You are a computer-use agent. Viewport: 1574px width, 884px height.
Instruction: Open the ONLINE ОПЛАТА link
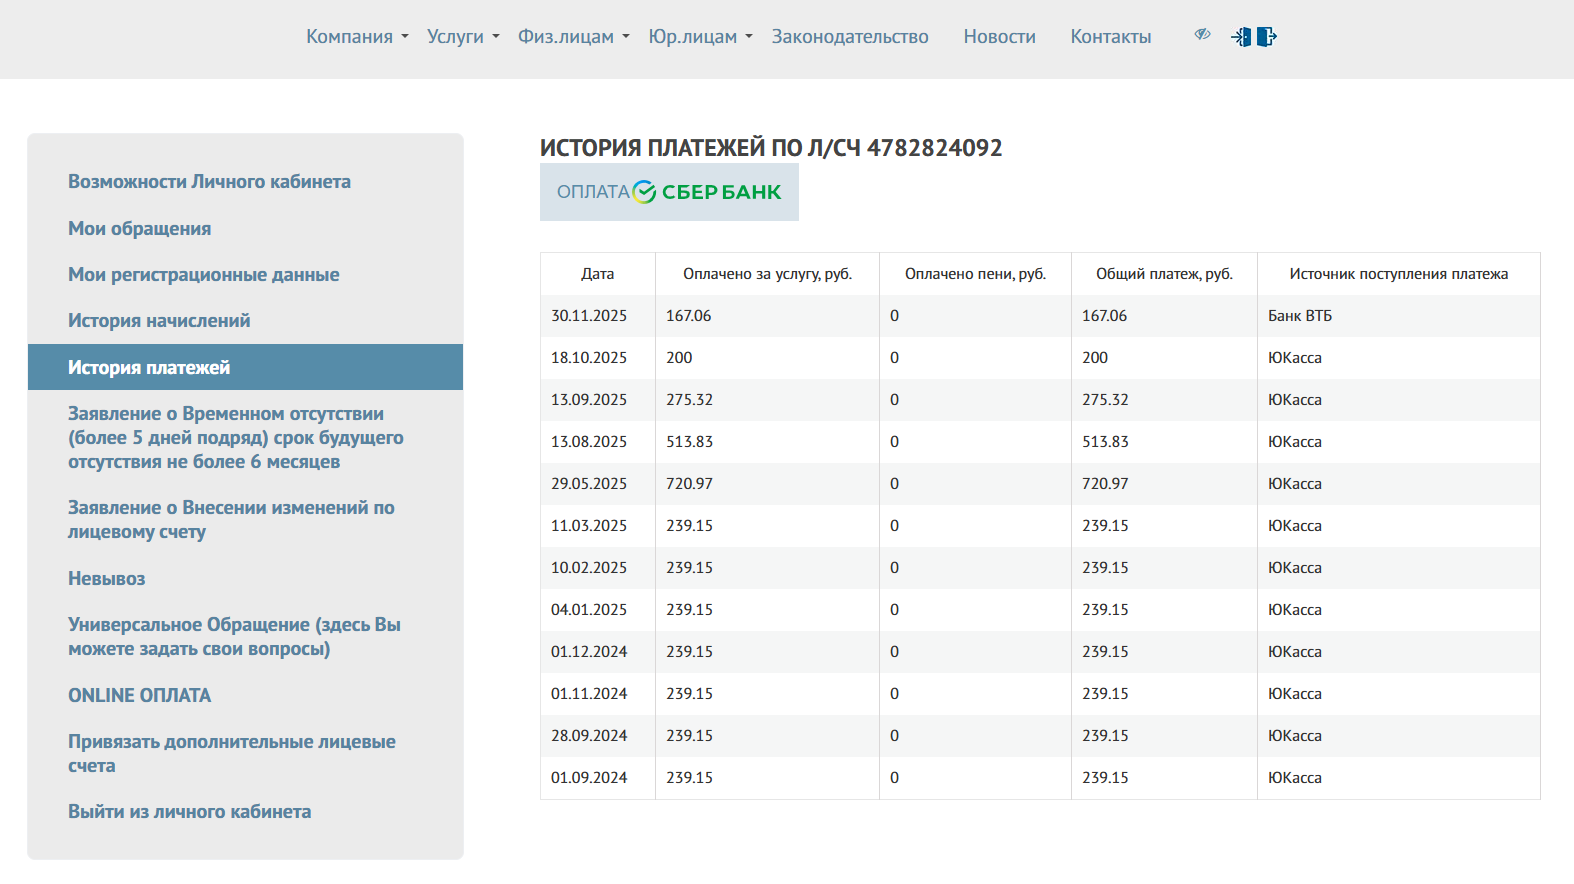[139, 696]
